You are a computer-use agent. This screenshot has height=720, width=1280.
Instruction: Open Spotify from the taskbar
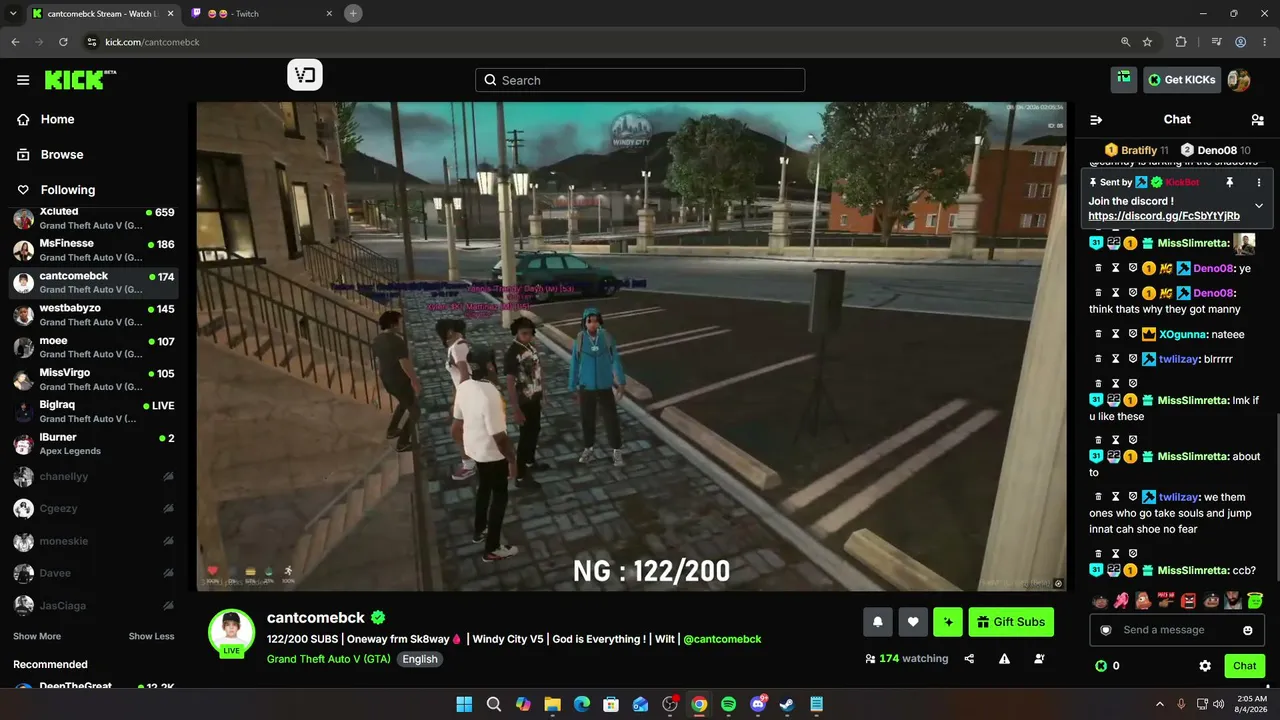tap(728, 704)
